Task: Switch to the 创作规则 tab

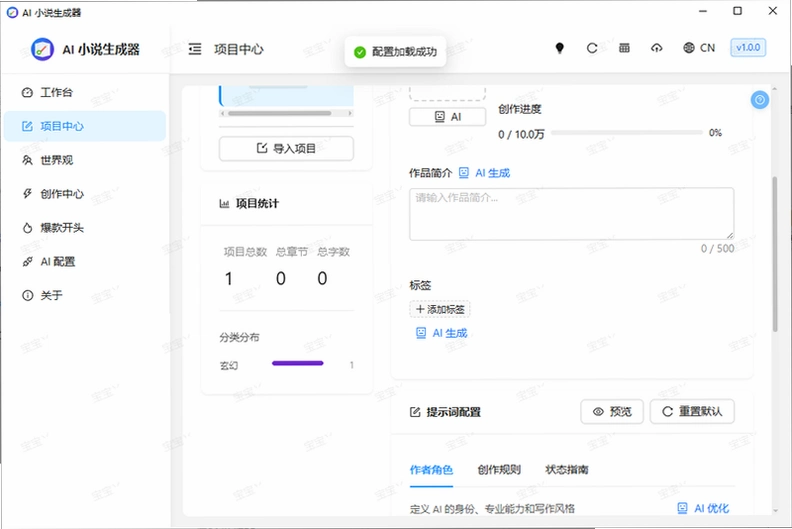Action: pyautogui.click(x=499, y=470)
